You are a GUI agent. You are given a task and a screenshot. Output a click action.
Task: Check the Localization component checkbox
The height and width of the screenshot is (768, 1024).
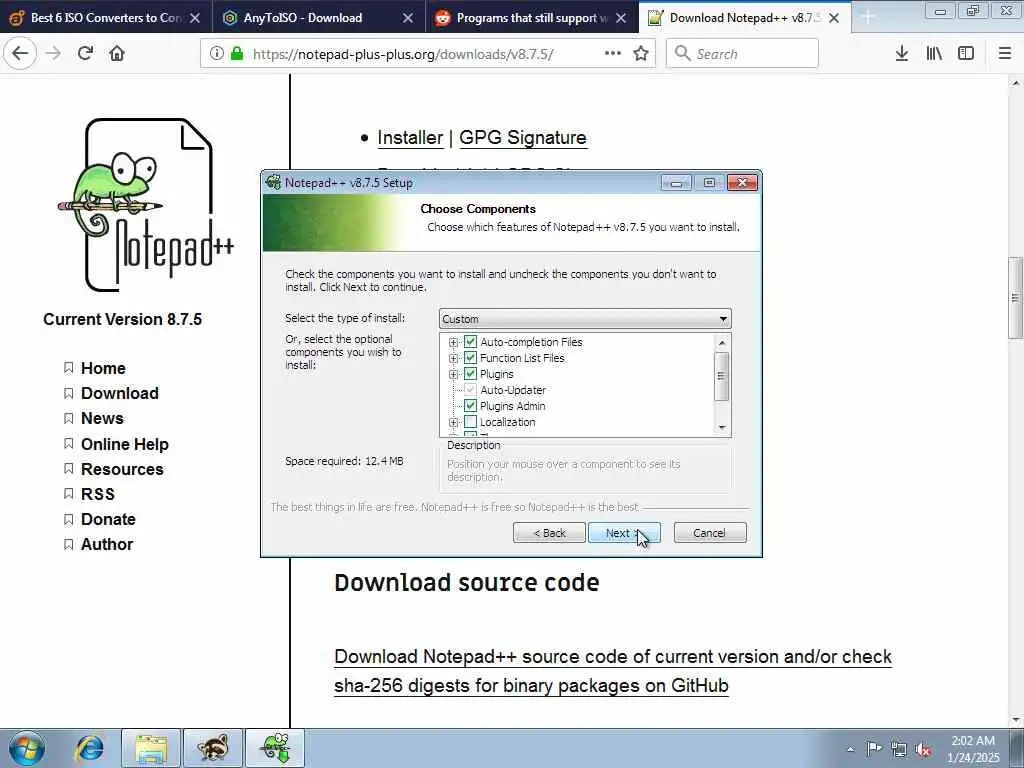[470, 422]
